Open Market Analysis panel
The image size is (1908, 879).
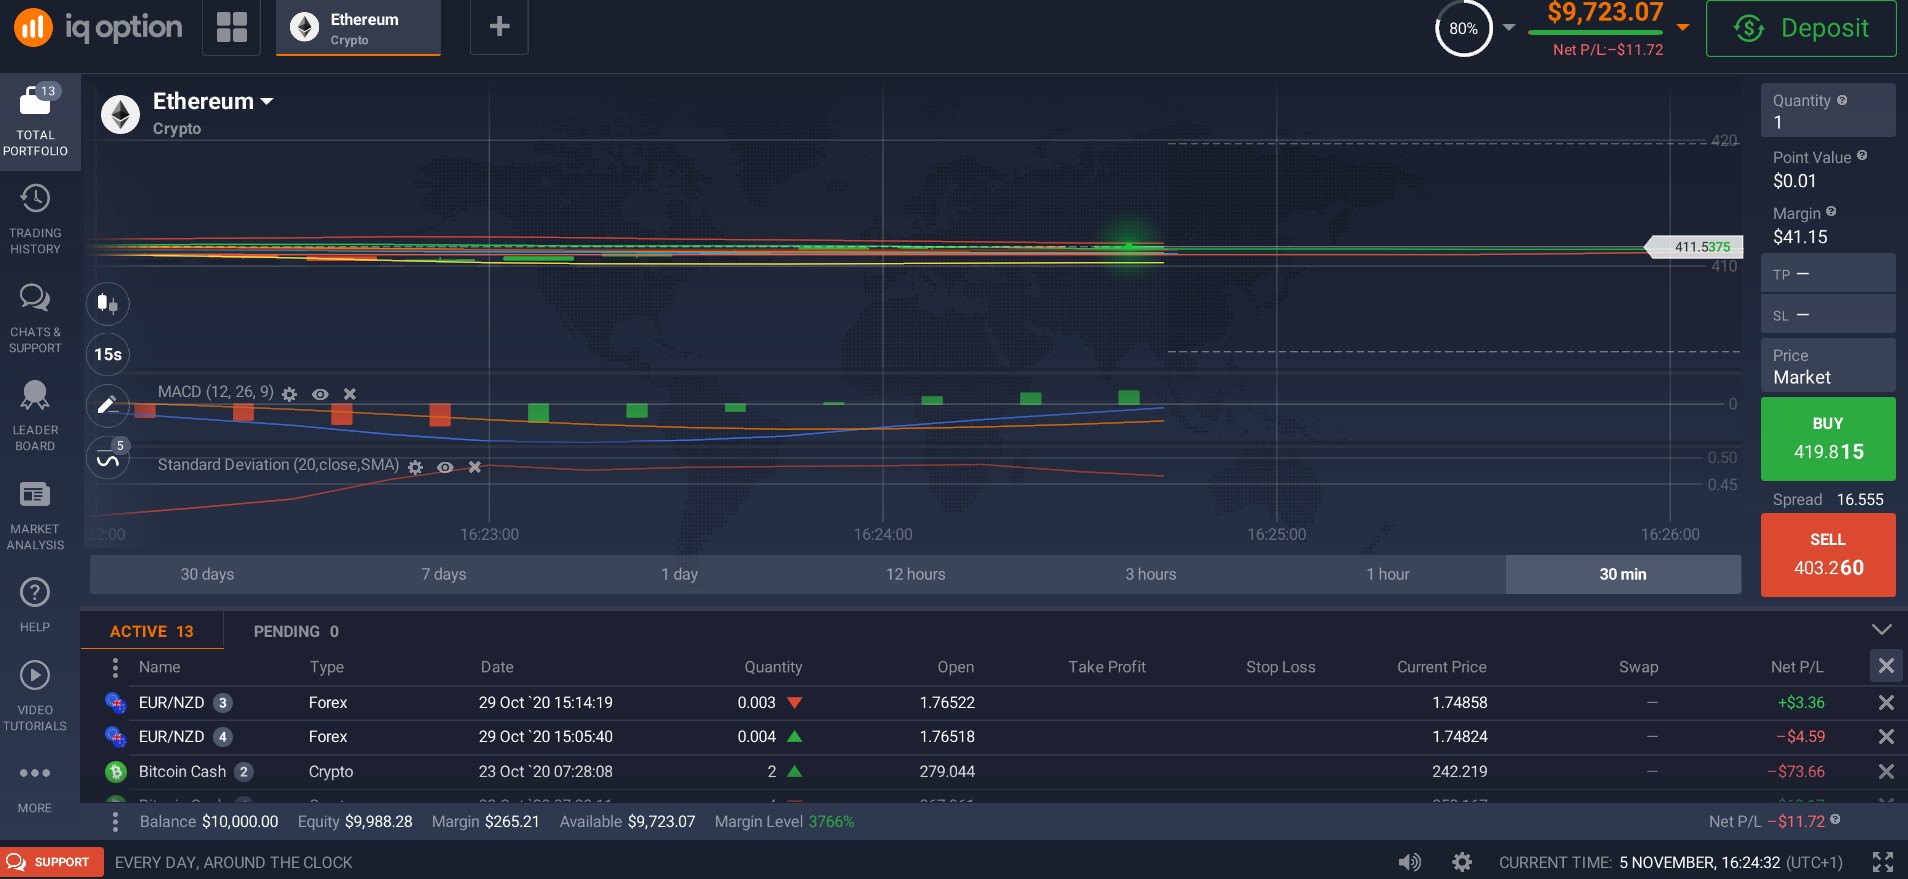[35, 515]
